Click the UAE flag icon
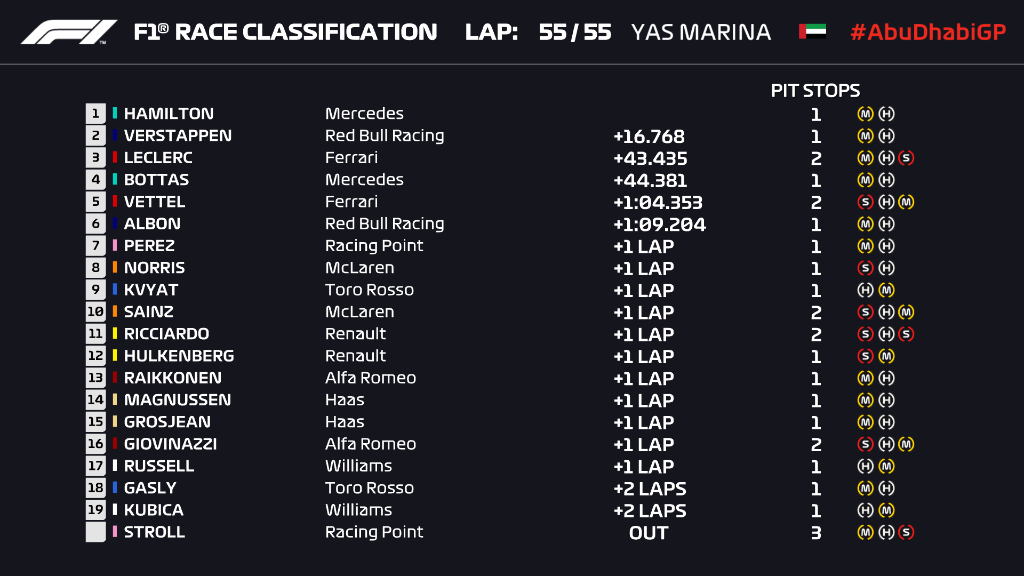Viewport: 1024px width, 576px height. (812, 32)
